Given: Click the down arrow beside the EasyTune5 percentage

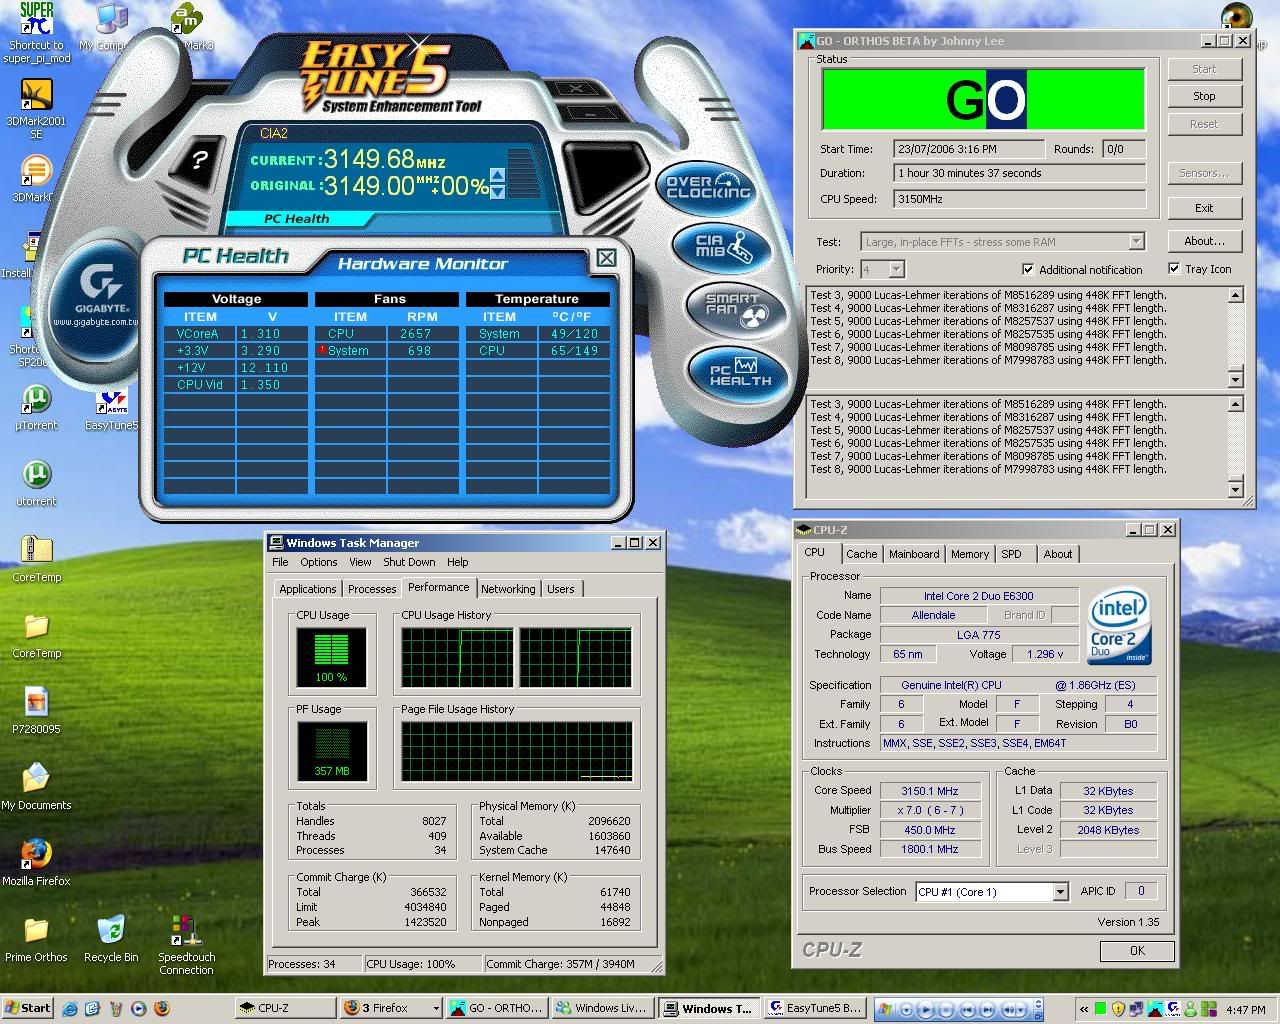Looking at the screenshot, I should 498,191.
